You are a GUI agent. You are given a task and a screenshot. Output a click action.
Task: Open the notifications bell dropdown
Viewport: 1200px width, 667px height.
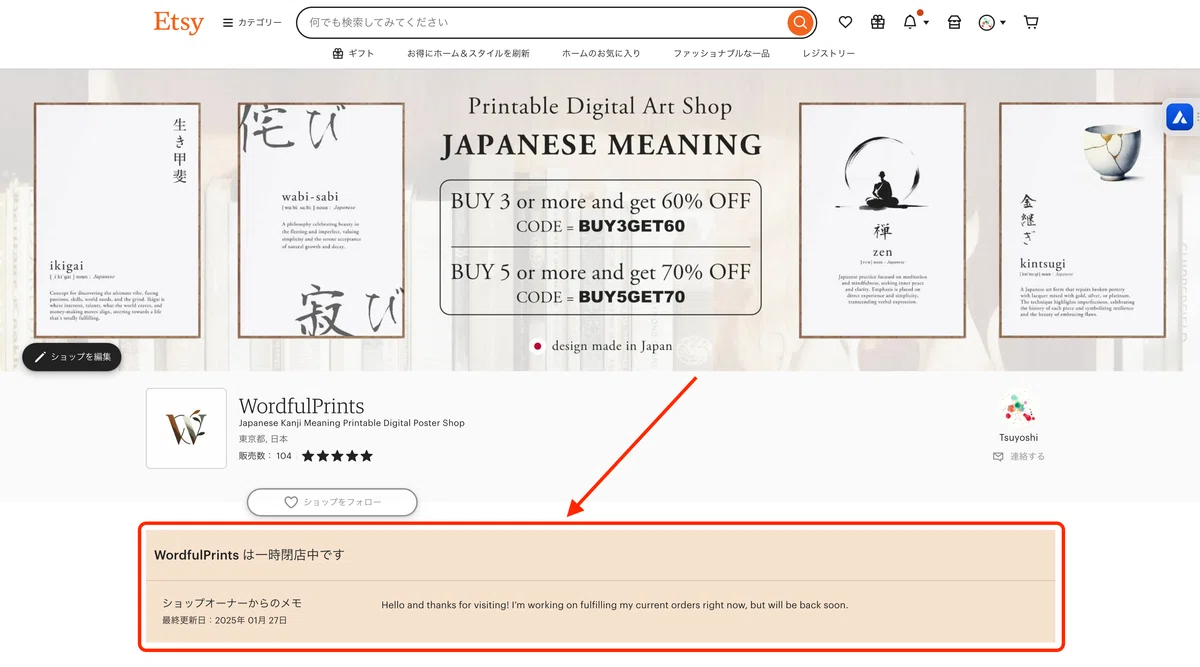pos(915,22)
